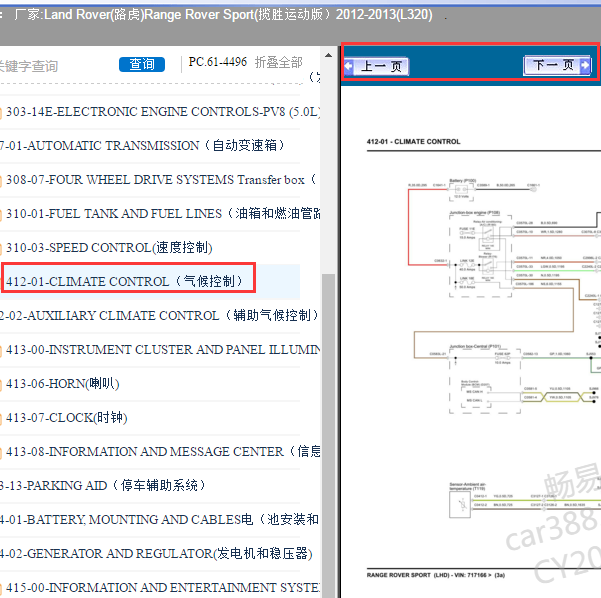Click the 查询 search button
Screen dimensions: 601x598
(x=142, y=64)
